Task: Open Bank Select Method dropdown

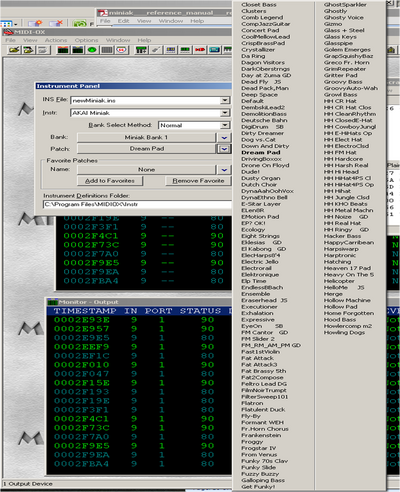Action: (225, 125)
